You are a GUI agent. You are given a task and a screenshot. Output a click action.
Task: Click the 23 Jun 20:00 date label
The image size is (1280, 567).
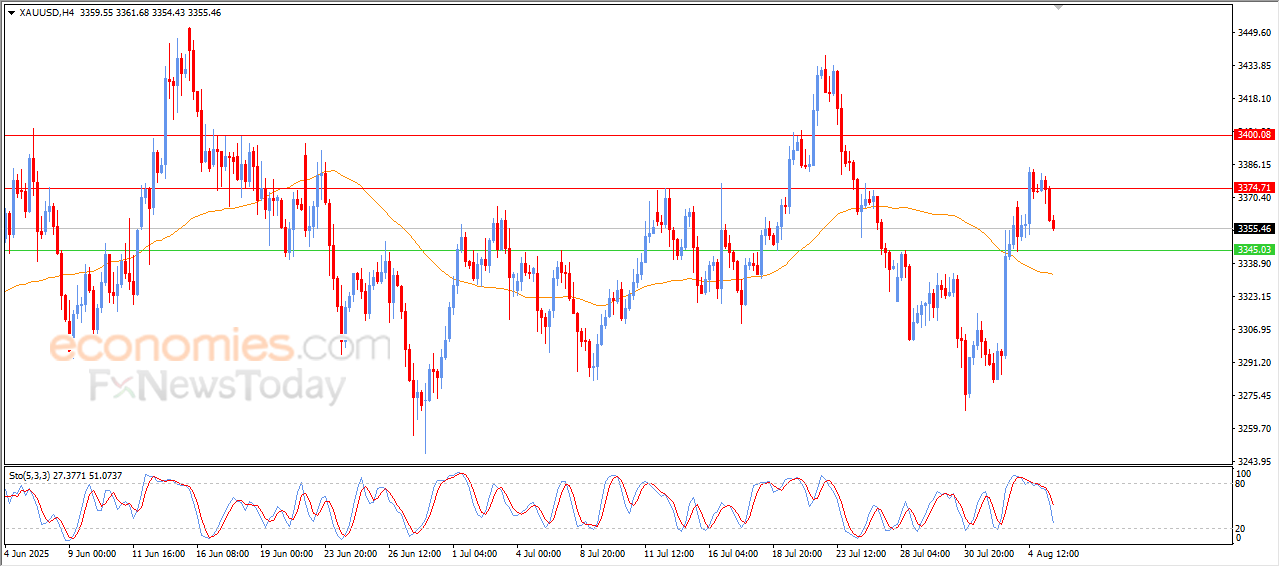click(x=351, y=552)
